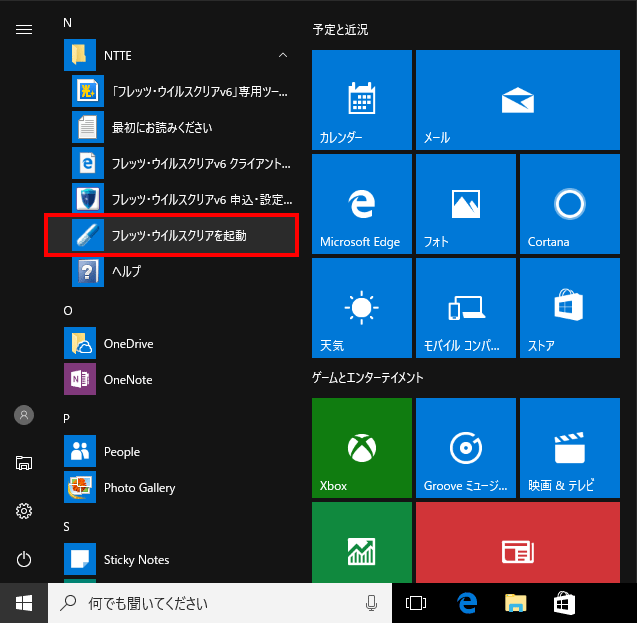The width and height of the screenshot is (637, 623).
Task: Expand the hamburger menu at top left
Action: pos(24,29)
